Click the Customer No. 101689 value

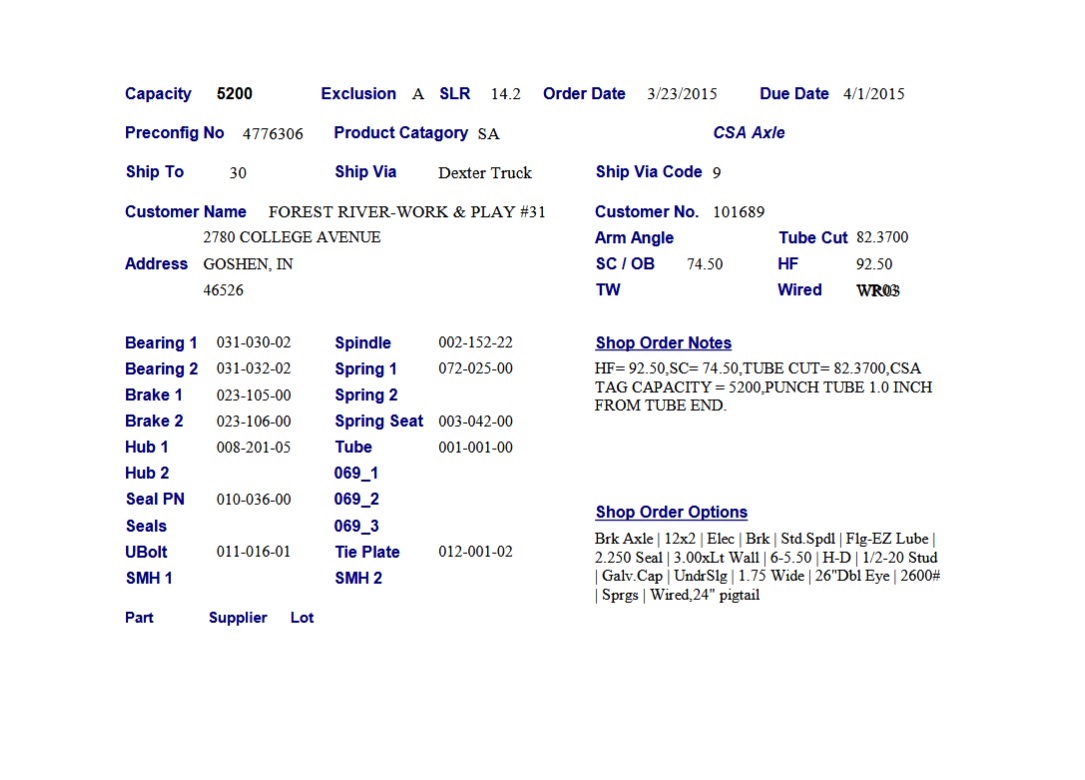pos(738,212)
